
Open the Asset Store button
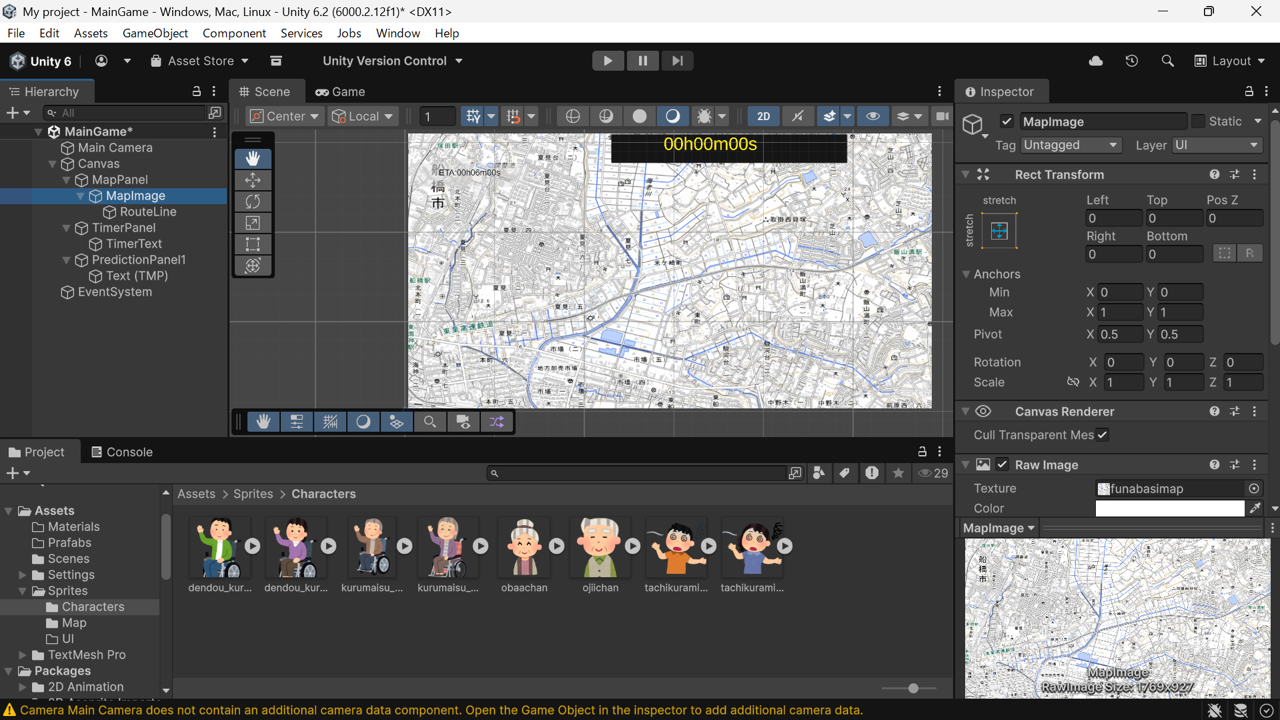point(199,61)
